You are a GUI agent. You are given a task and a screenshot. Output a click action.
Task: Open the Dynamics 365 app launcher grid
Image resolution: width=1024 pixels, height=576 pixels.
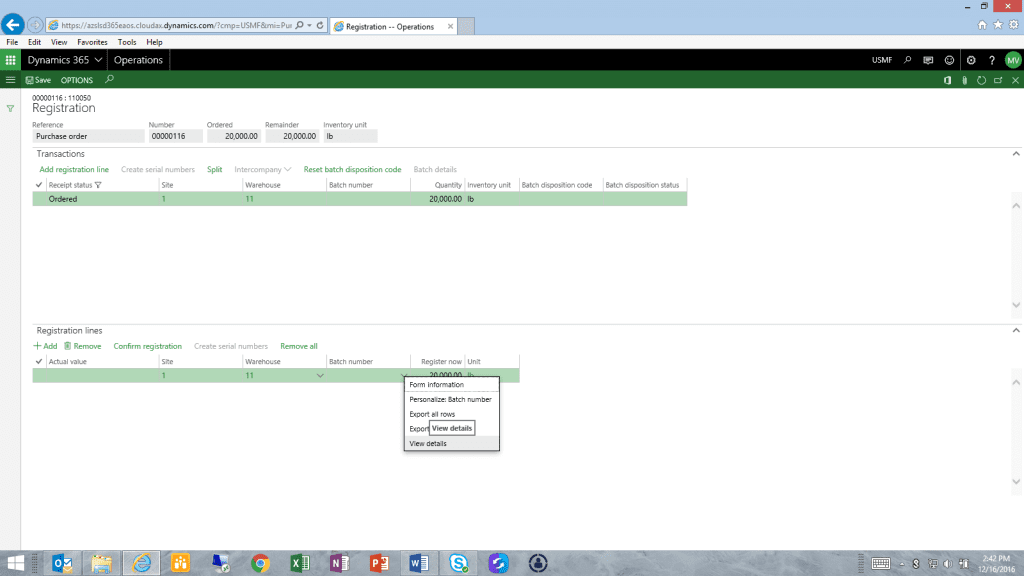coord(11,60)
